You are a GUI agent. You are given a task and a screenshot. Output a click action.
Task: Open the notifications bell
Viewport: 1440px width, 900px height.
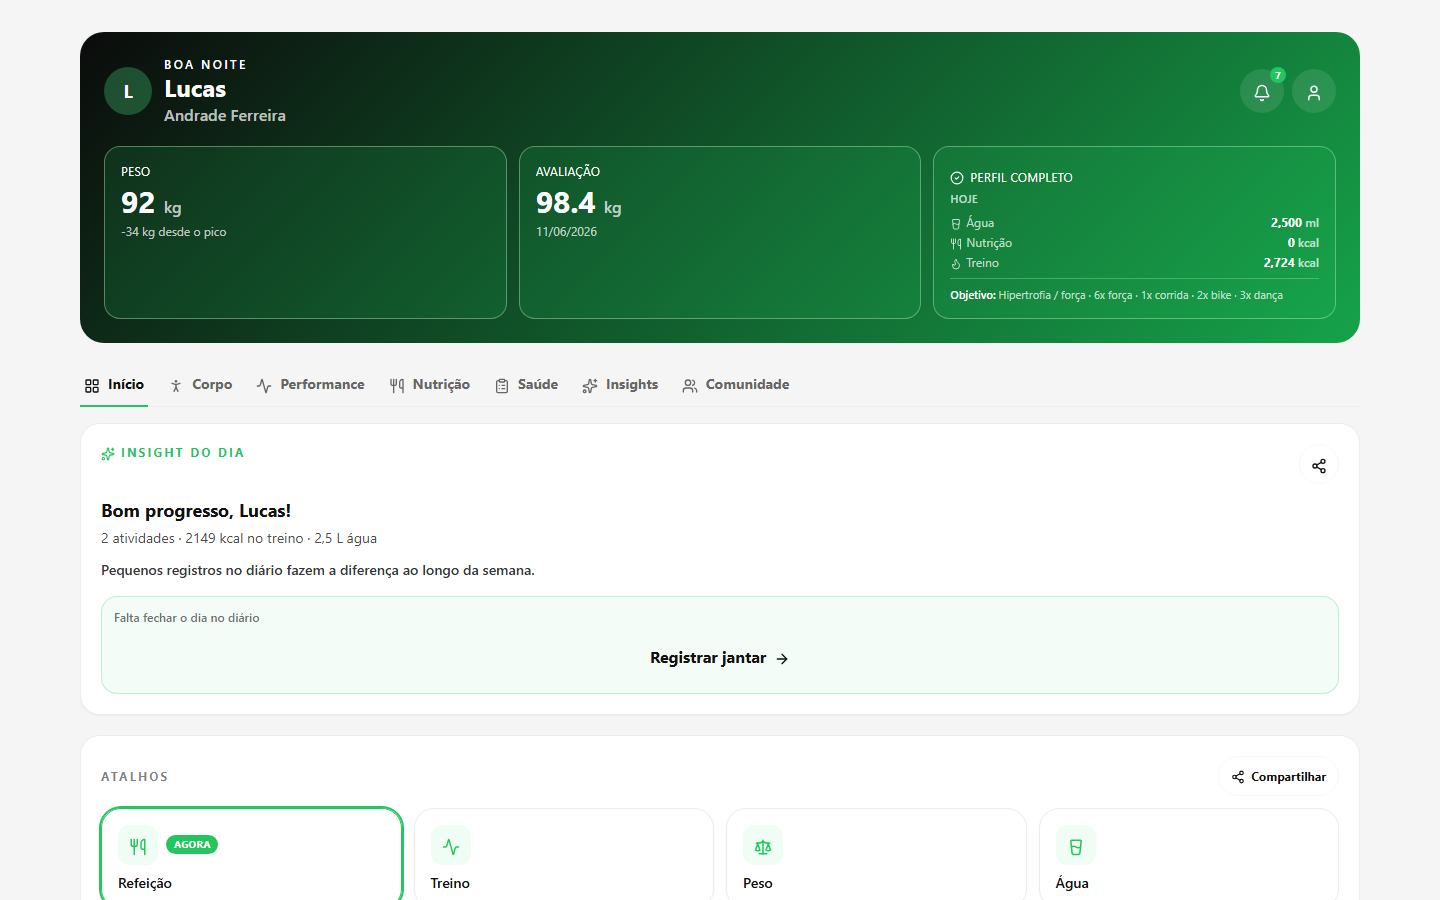(1262, 92)
